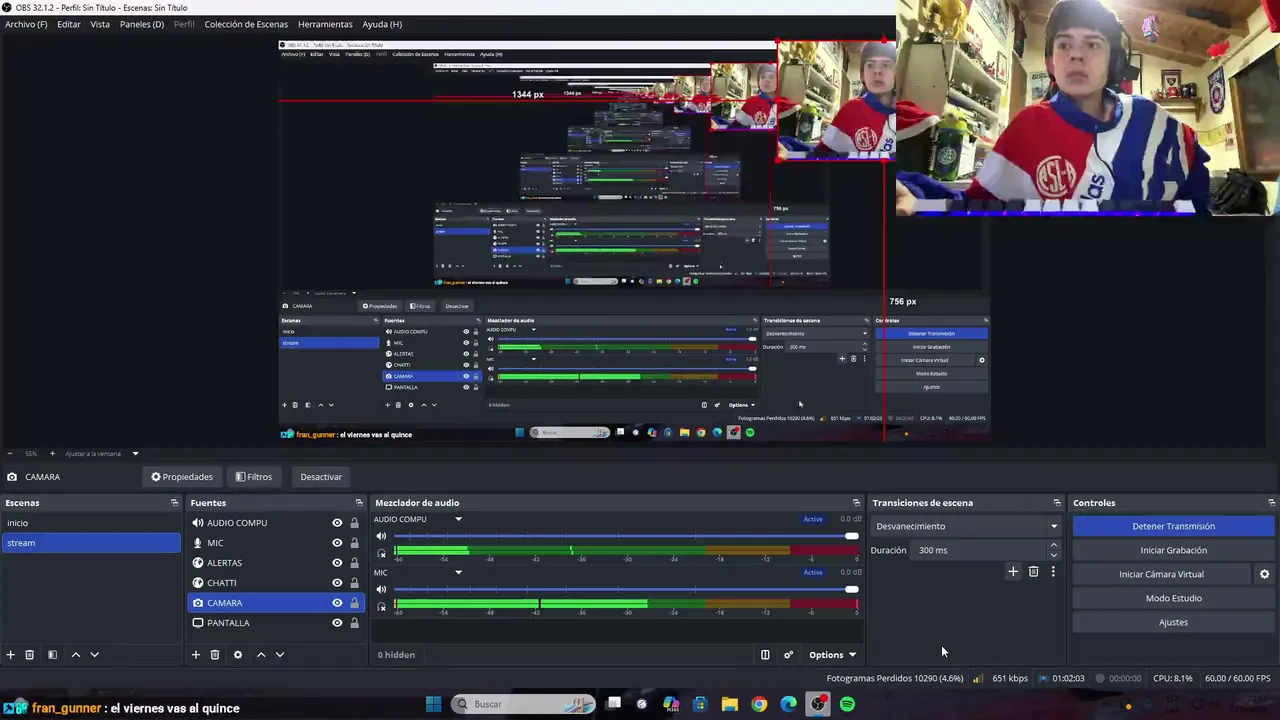Adjust MIC volume slider handle
The height and width of the screenshot is (720, 1280).
851,589
